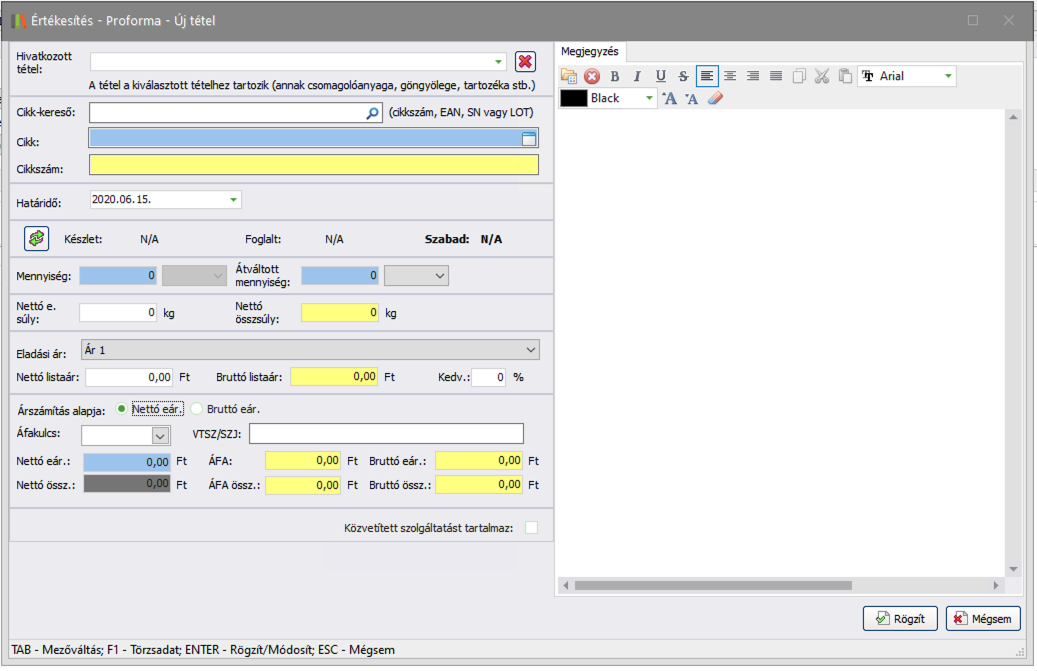Open the Határidő date picker dropdown
1037x671 pixels.
coord(234,200)
